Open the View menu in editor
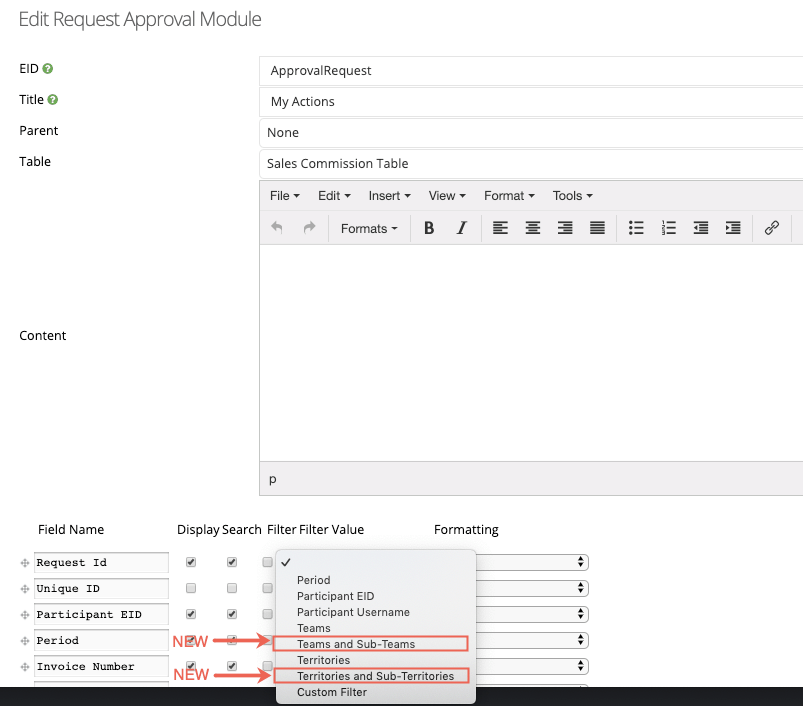This screenshot has width=803, height=706. coord(447,196)
